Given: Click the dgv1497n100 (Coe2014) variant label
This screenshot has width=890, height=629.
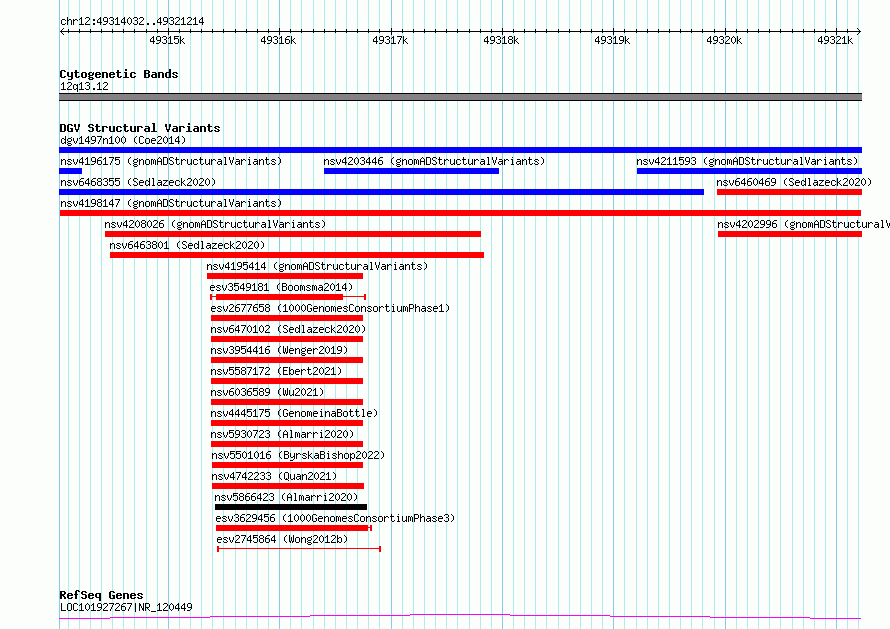Looking at the screenshot, I should pyautogui.click(x=123, y=140).
